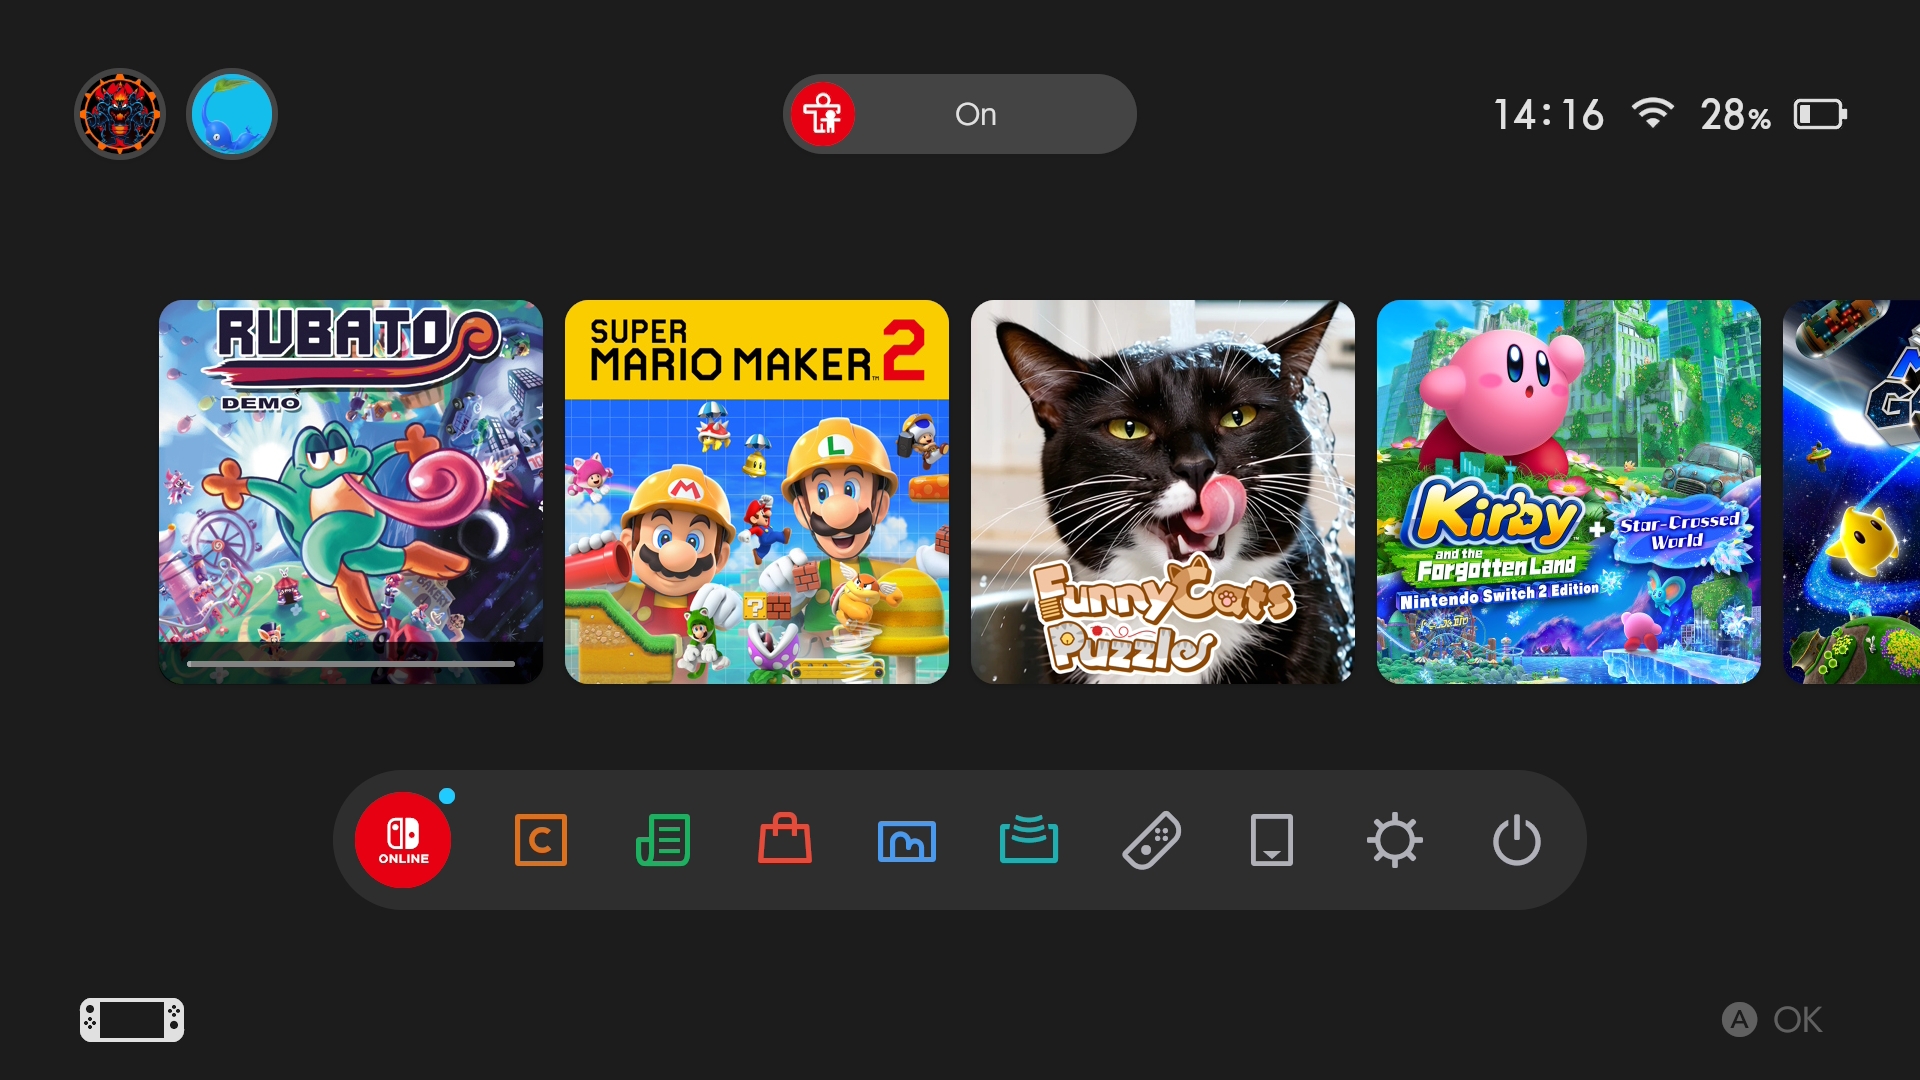Select the Bowser user profile

(120, 114)
